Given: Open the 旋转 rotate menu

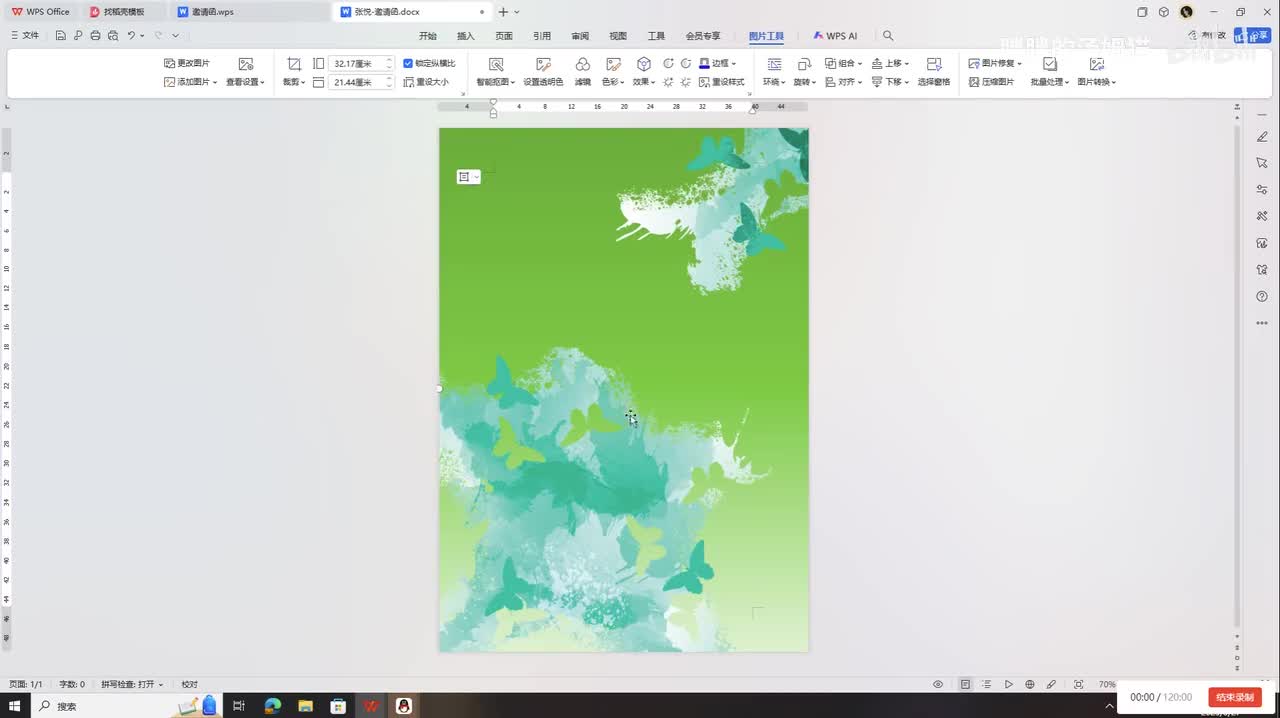Looking at the screenshot, I should click(x=804, y=73).
